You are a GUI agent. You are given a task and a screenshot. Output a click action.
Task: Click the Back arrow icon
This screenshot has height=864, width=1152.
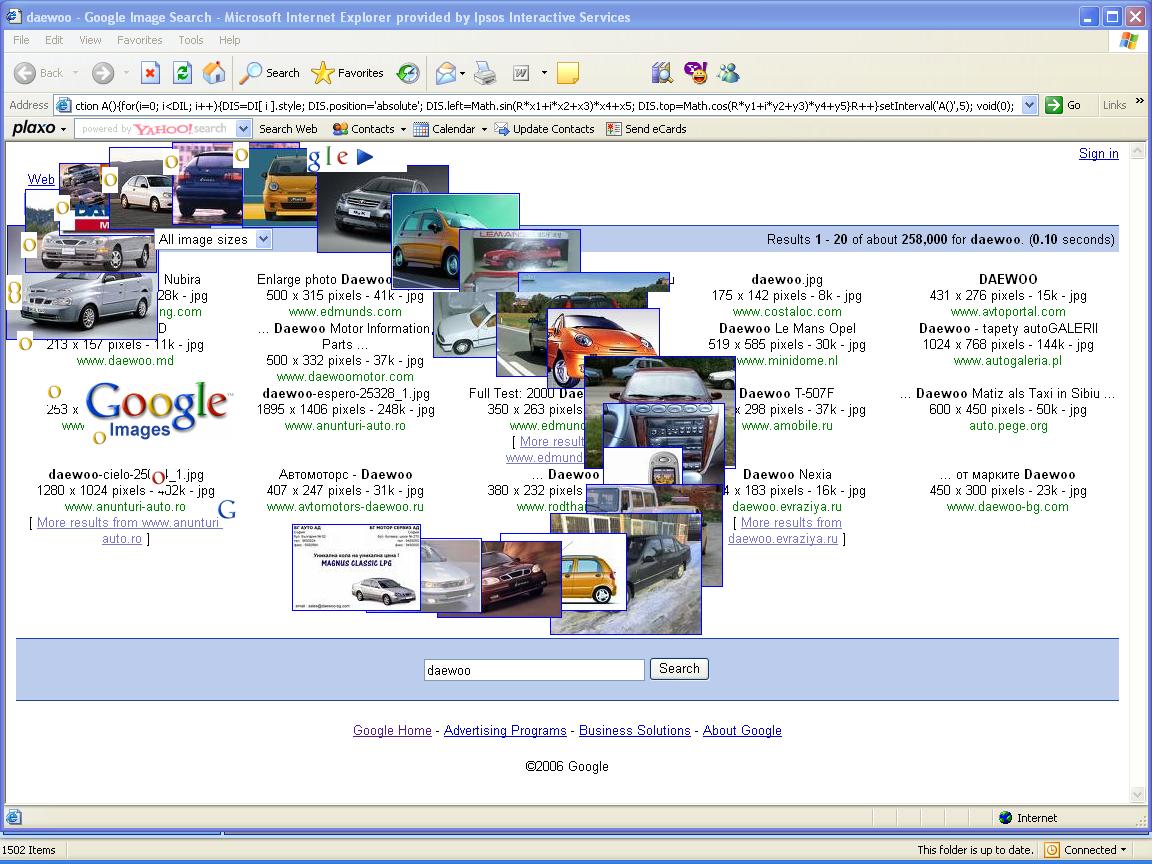(25, 73)
